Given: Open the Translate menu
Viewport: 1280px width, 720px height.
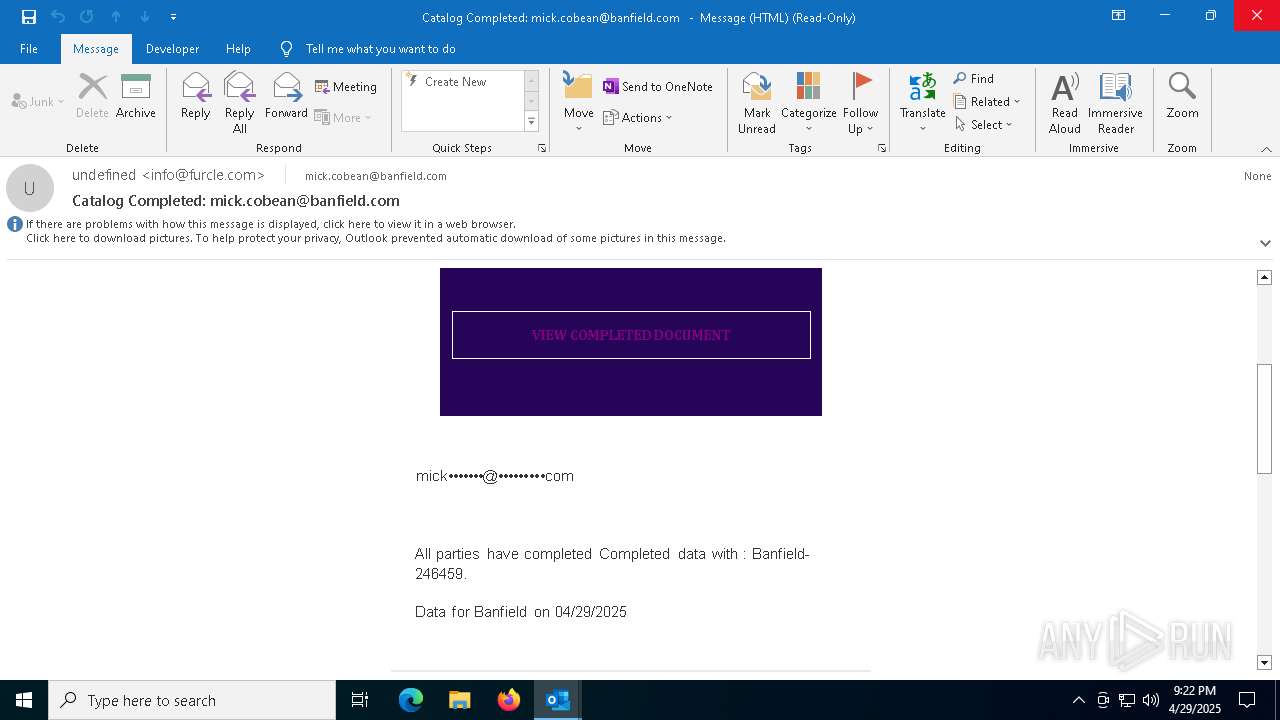Looking at the screenshot, I should pos(922,103).
